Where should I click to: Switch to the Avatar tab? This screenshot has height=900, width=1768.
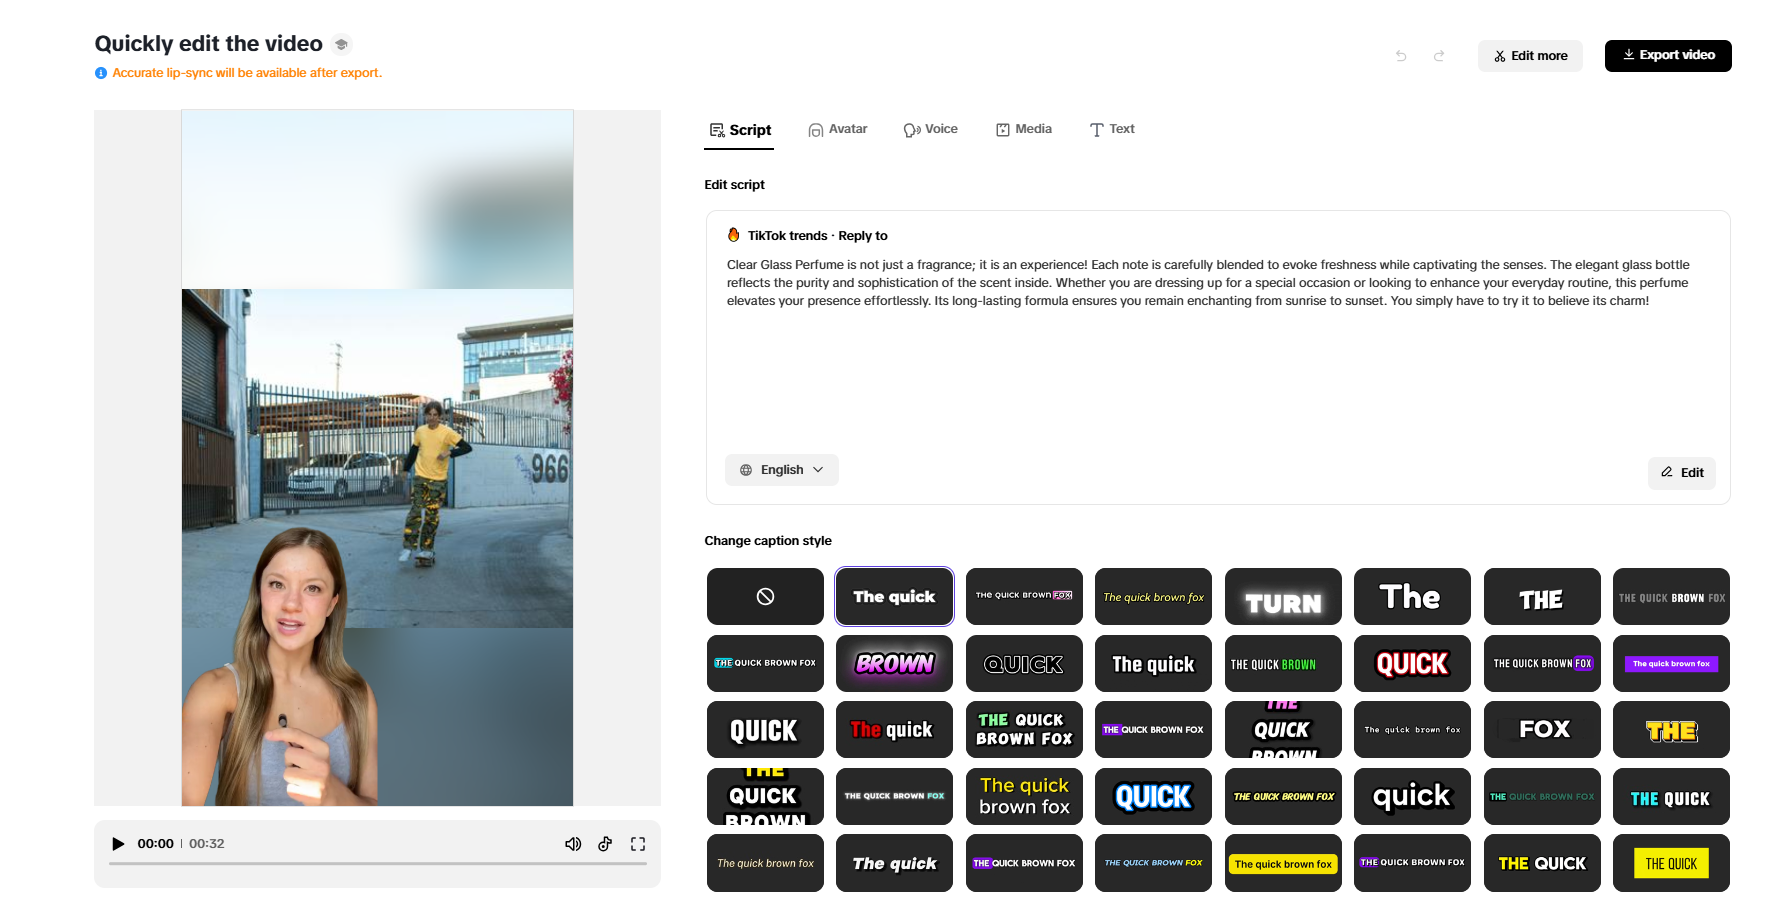[x=838, y=129]
